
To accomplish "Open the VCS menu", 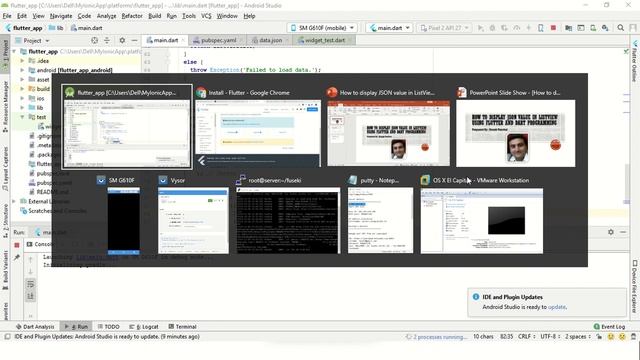I will coord(206,16).
